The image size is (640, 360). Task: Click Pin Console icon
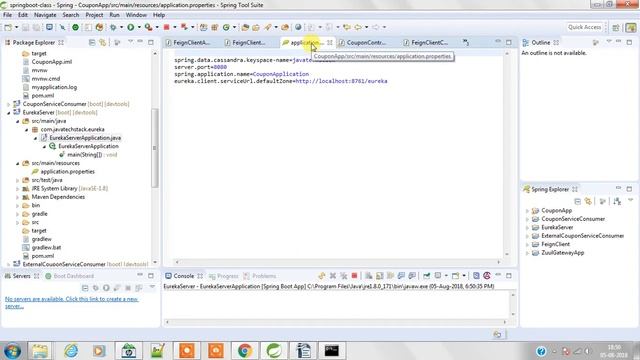tap(427, 276)
